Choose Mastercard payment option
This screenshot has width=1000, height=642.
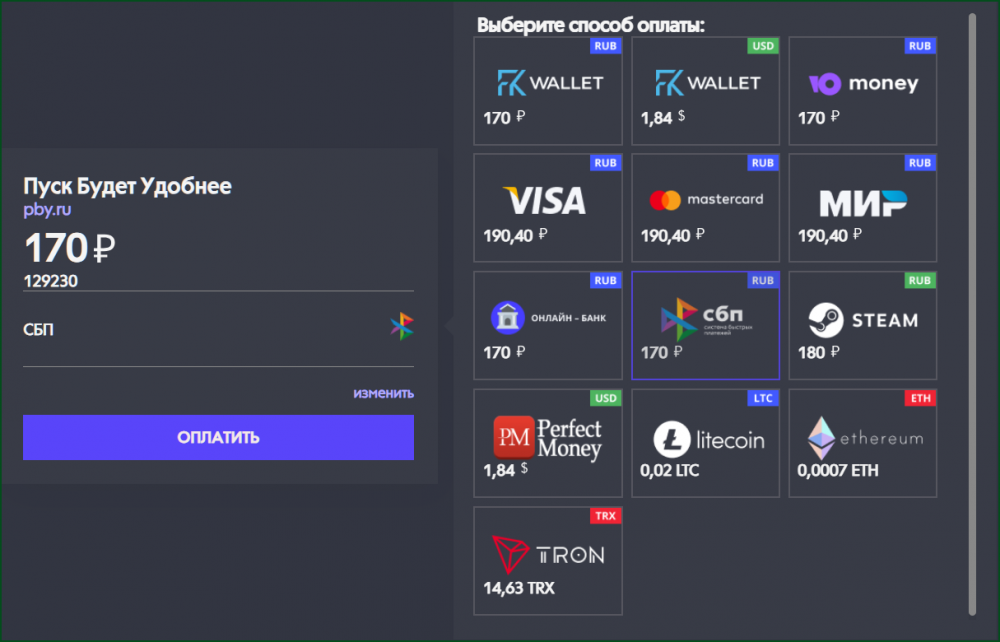(x=705, y=208)
